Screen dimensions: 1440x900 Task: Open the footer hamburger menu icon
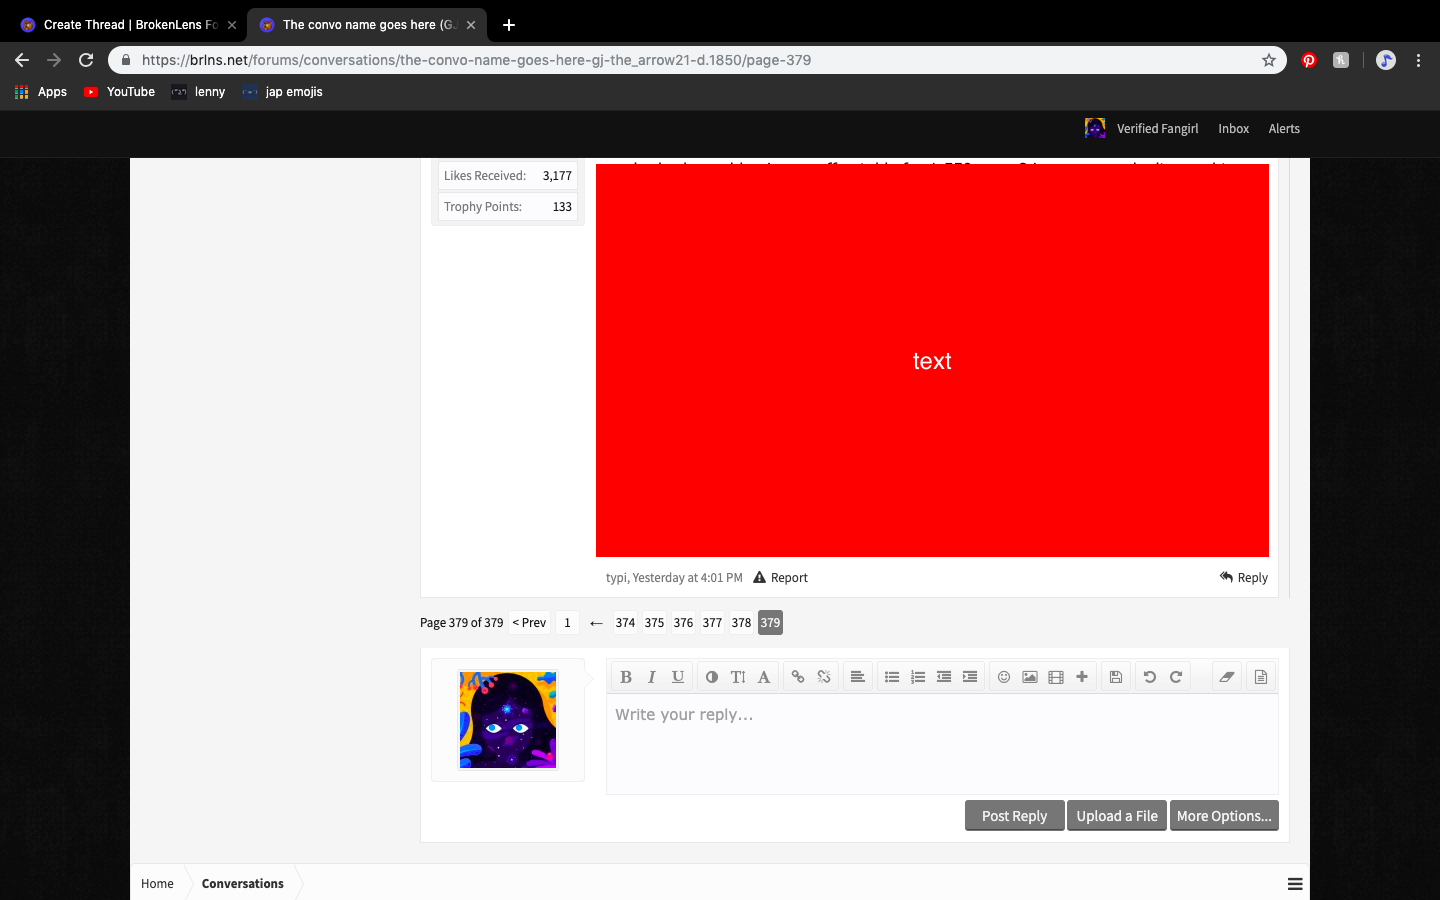pos(1295,884)
